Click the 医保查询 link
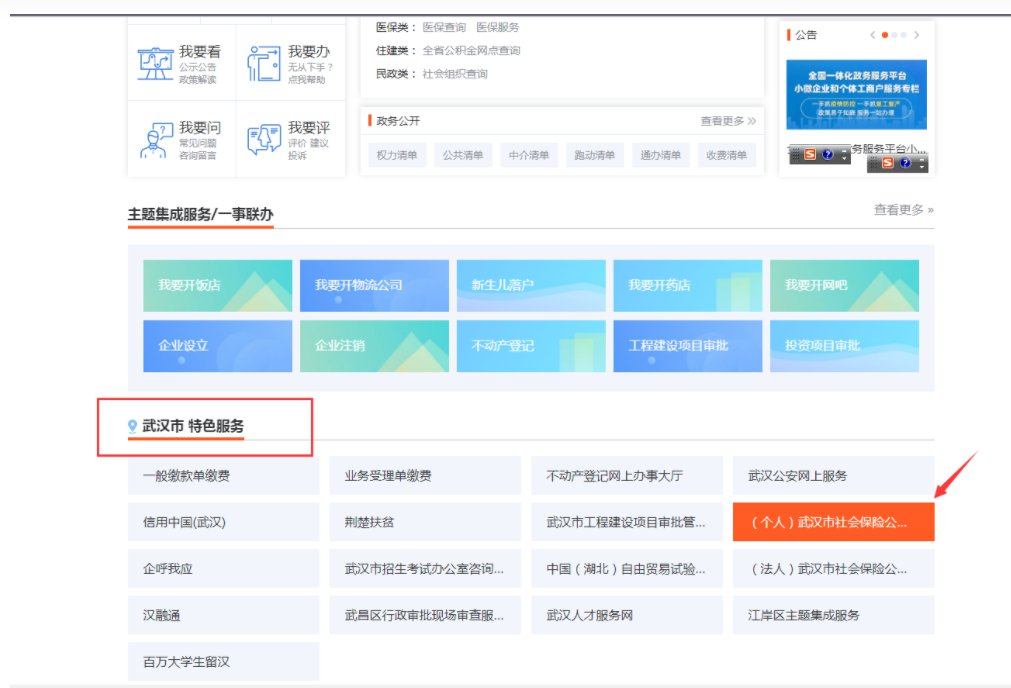Screen dimensions: 1011x688 coord(444,27)
